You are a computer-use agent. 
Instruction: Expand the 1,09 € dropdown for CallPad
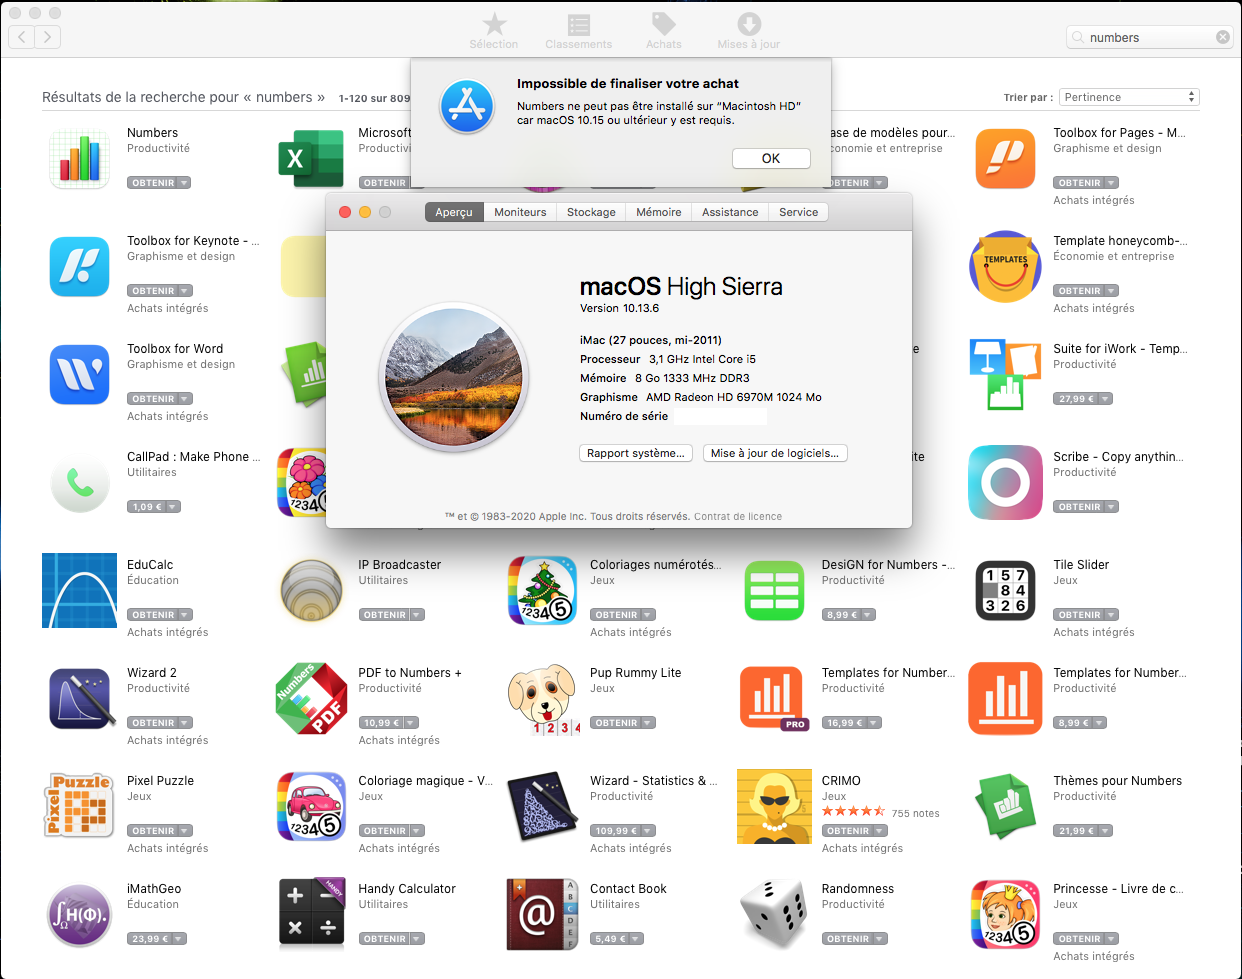pyautogui.click(x=174, y=507)
